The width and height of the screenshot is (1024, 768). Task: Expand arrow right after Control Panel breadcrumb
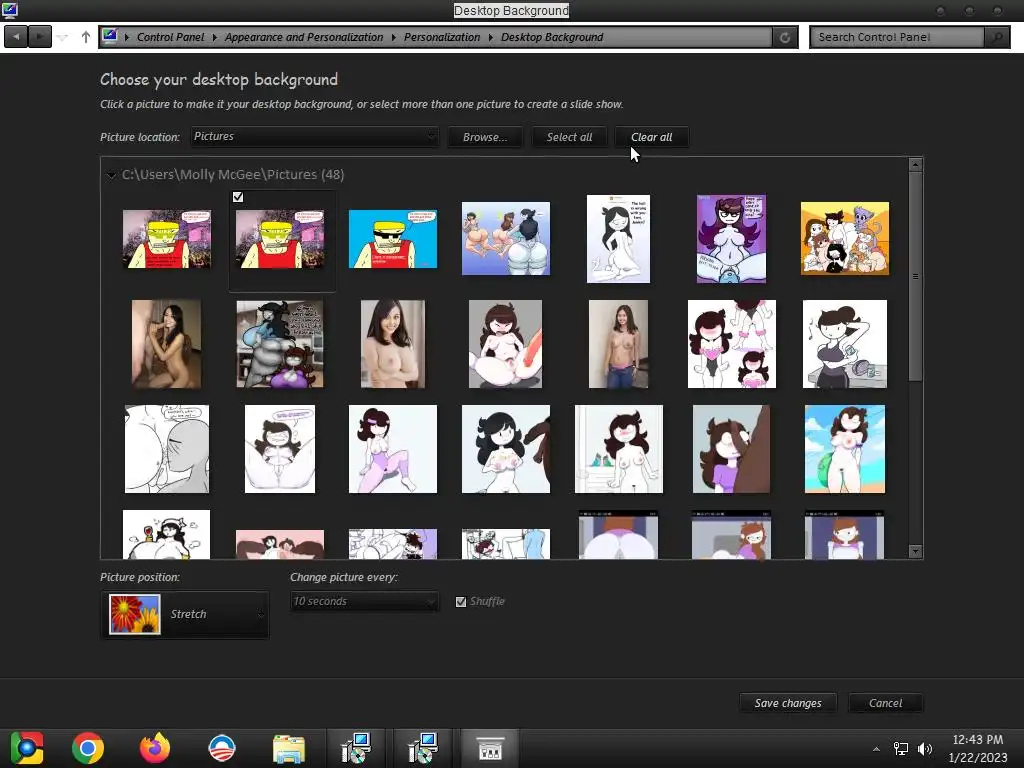tap(214, 37)
